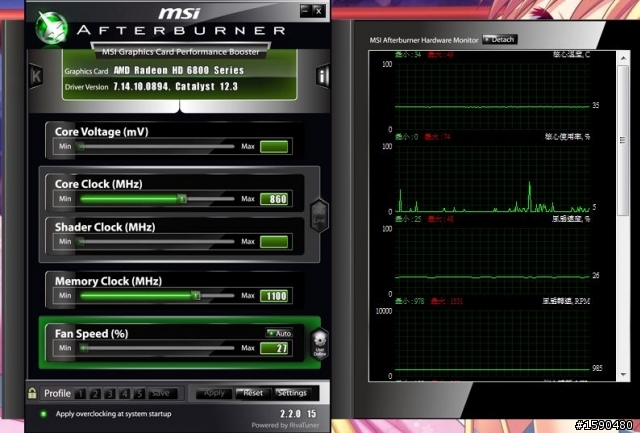Click the GPU temperature graph
This screenshot has width=640, height=433.
pos(492,97)
